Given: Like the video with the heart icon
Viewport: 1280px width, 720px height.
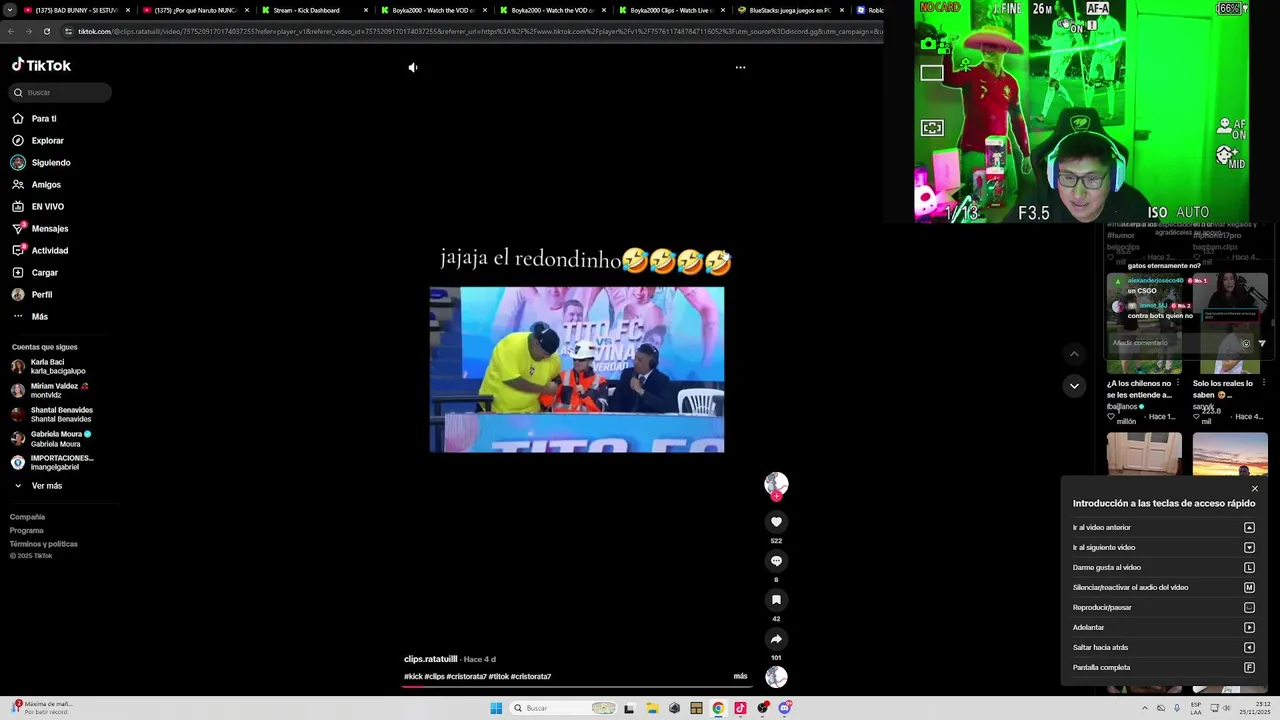Looking at the screenshot, I should click(x=776, y=522).
